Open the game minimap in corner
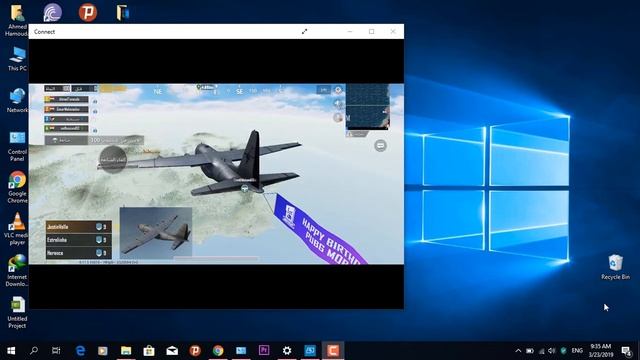 [367, 107]
